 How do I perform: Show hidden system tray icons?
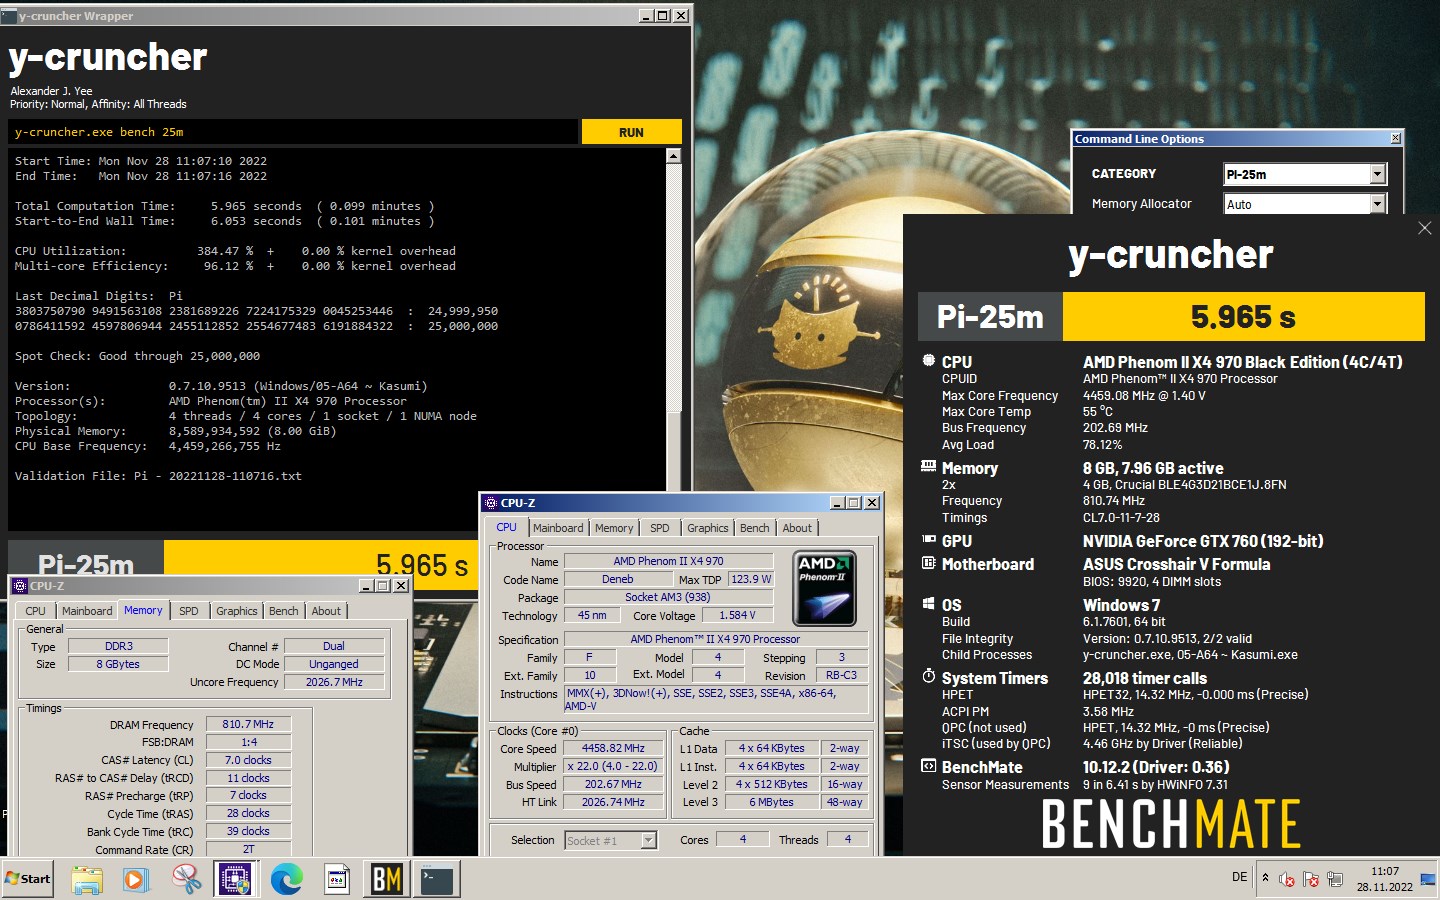coord(1265,878)
